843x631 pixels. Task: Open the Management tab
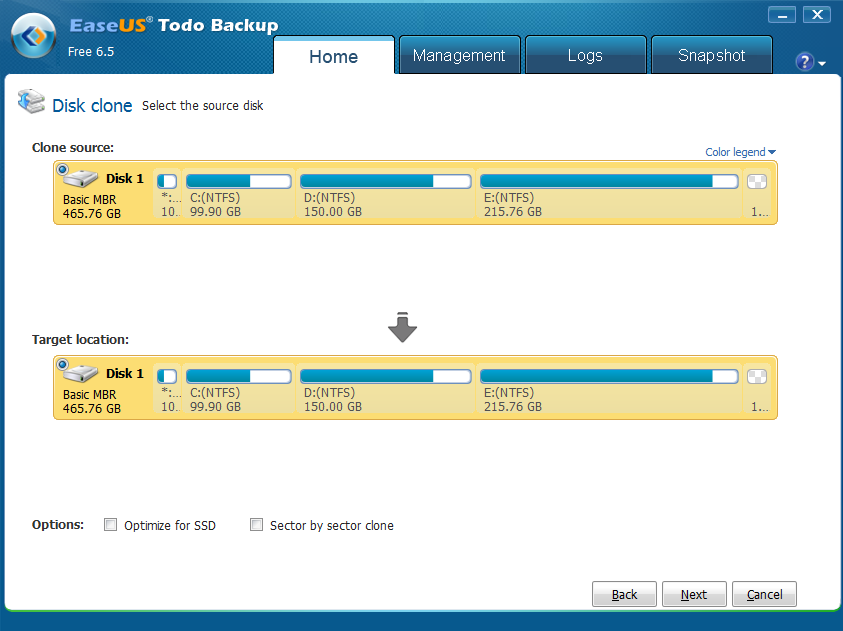point(459,55)
